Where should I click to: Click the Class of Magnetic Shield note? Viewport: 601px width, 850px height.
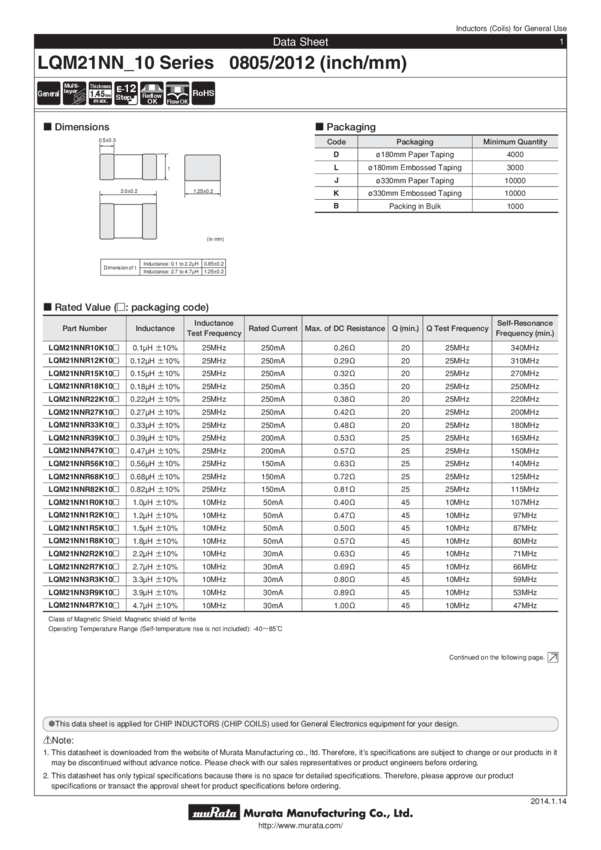coord(122,619)
